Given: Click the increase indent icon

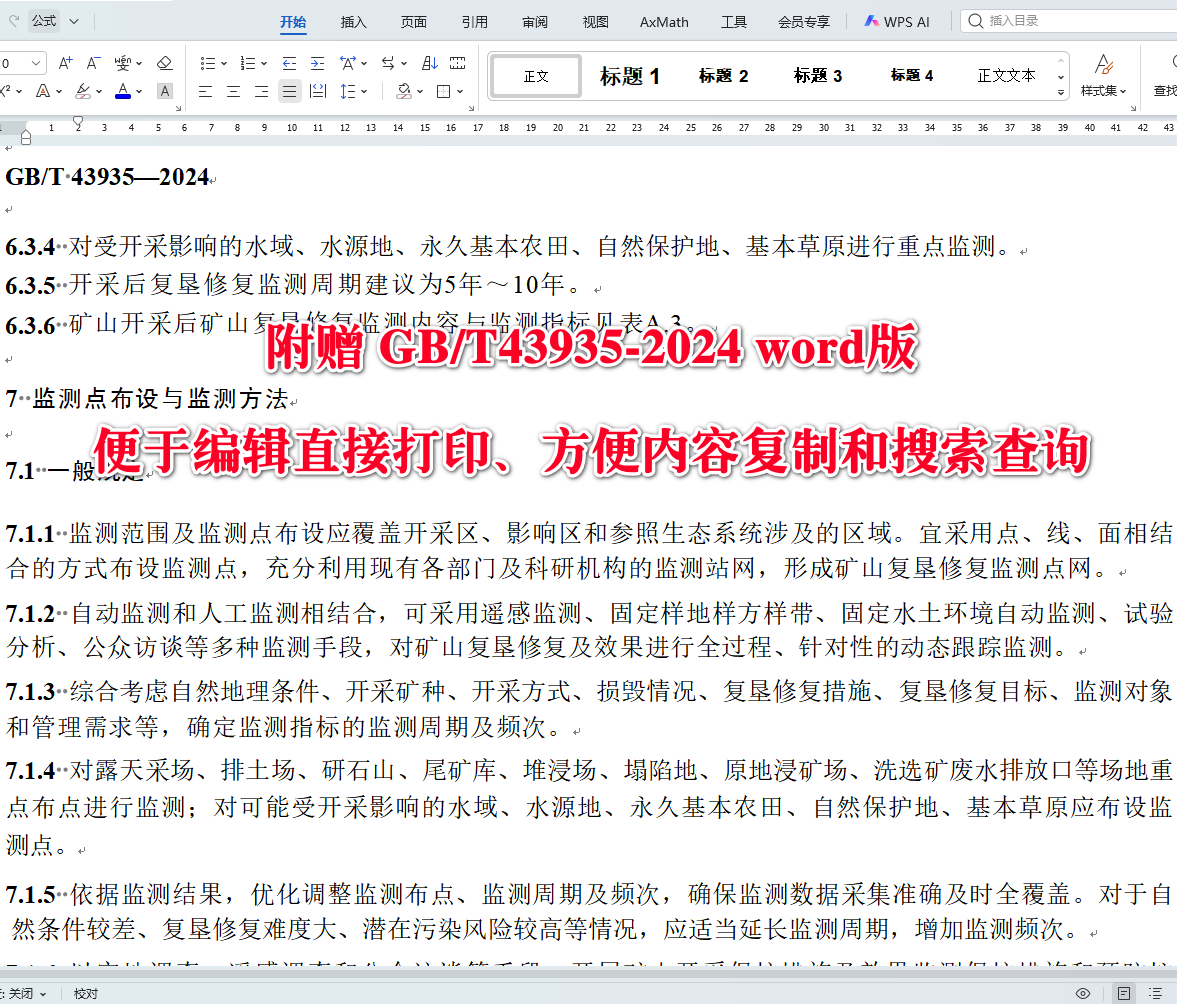Looking at the screenshot, I should (318, 64).
